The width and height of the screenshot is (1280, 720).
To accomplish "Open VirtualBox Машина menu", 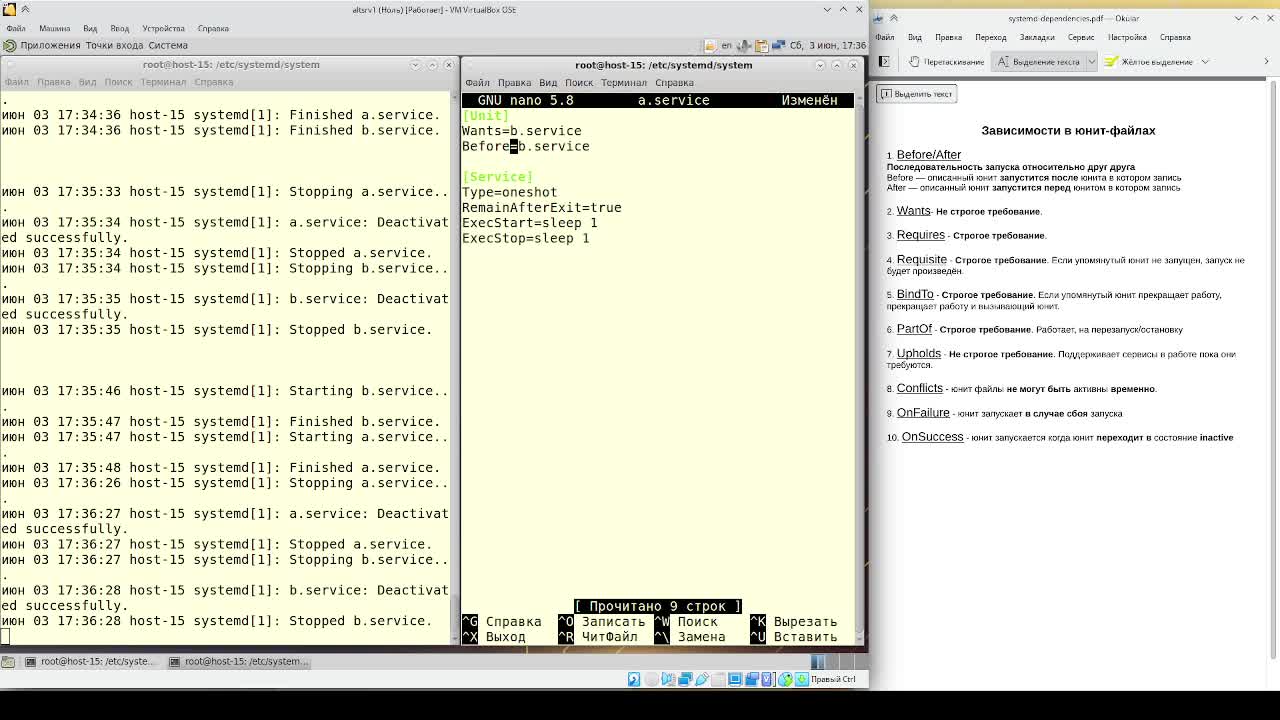I will [54, 28].
